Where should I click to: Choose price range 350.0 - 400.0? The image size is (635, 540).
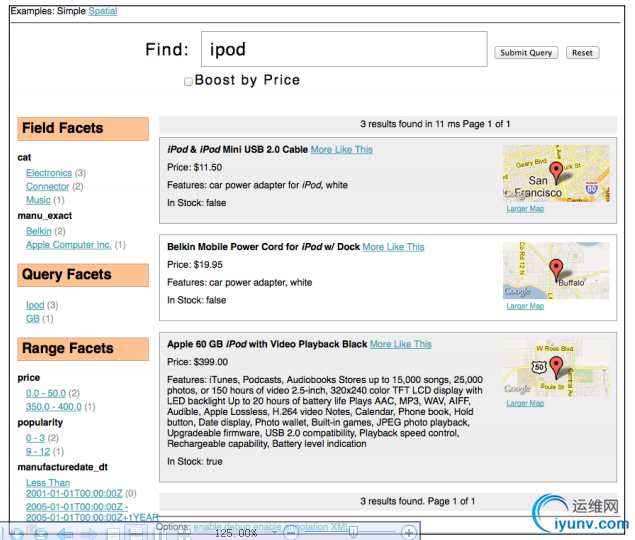pyautogui.click(x=54, y=406)
